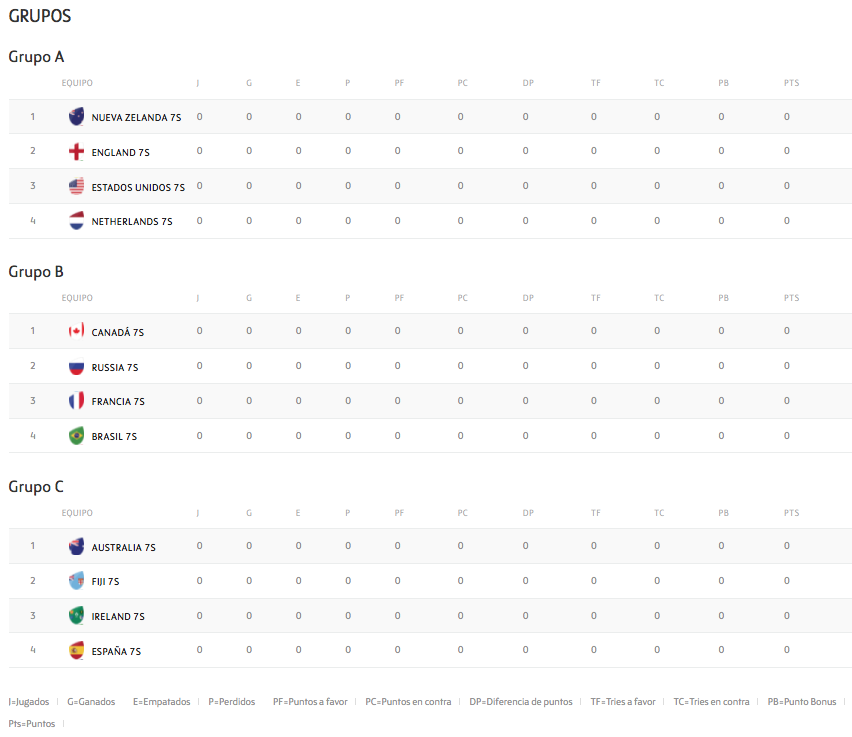Viewport: 852px width, 737px height.
Task: Click the Russia 7s flag icon
Action: 76,367
